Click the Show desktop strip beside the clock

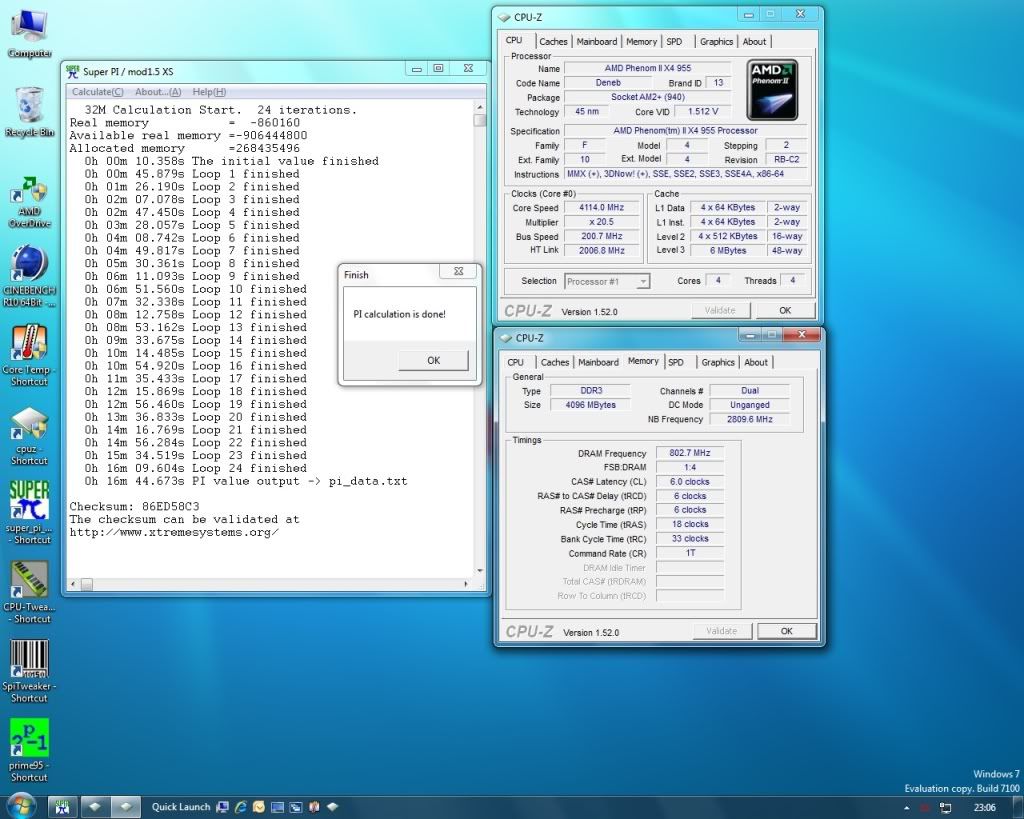click(1019, 808)
